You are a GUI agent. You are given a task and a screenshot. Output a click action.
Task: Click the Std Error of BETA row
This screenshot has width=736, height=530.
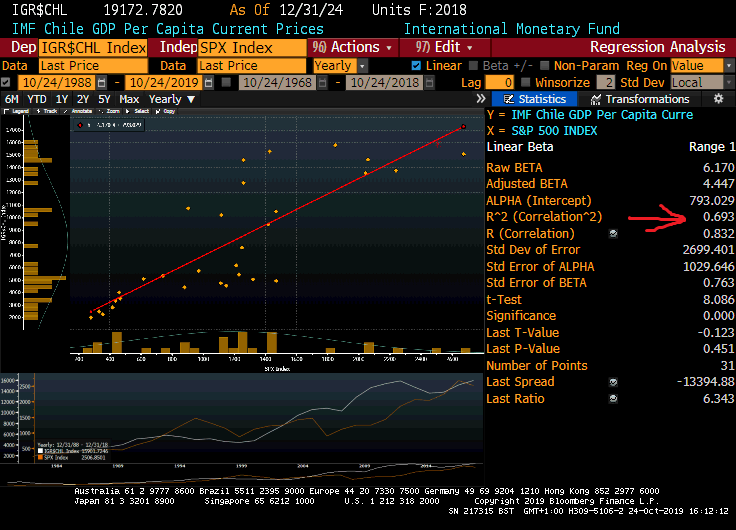[610, 283]
